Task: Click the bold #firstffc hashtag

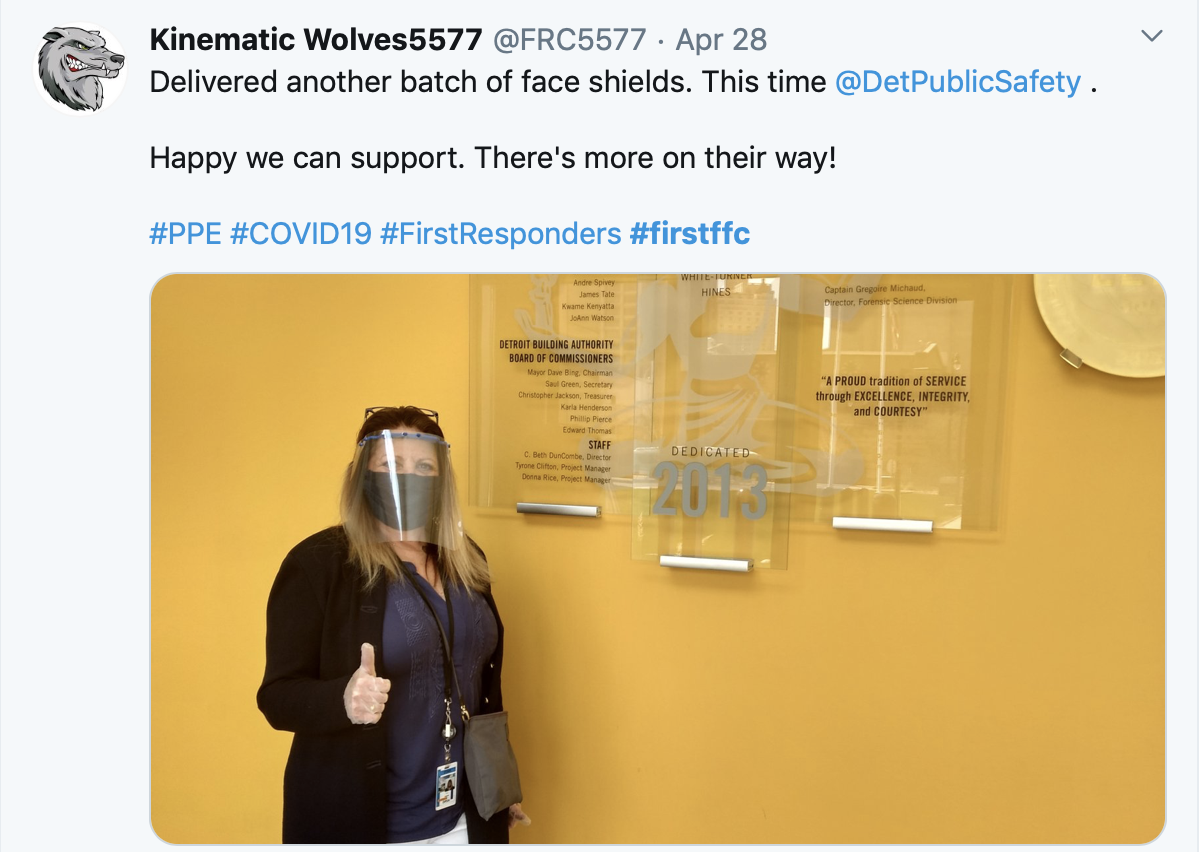Action: click(x=690, y=234)
